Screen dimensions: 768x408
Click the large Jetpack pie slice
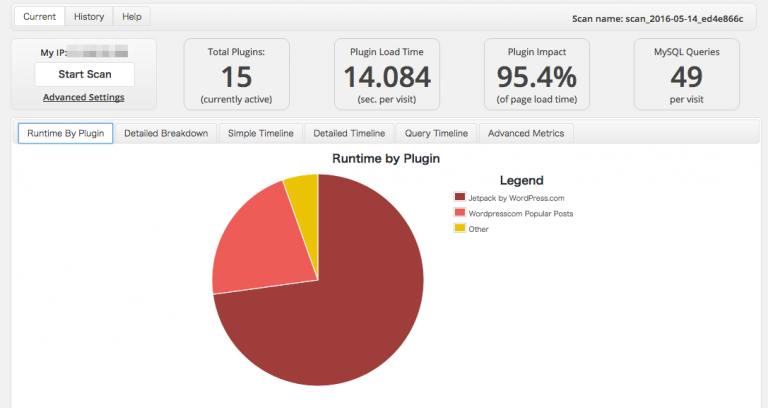[340, 310]
